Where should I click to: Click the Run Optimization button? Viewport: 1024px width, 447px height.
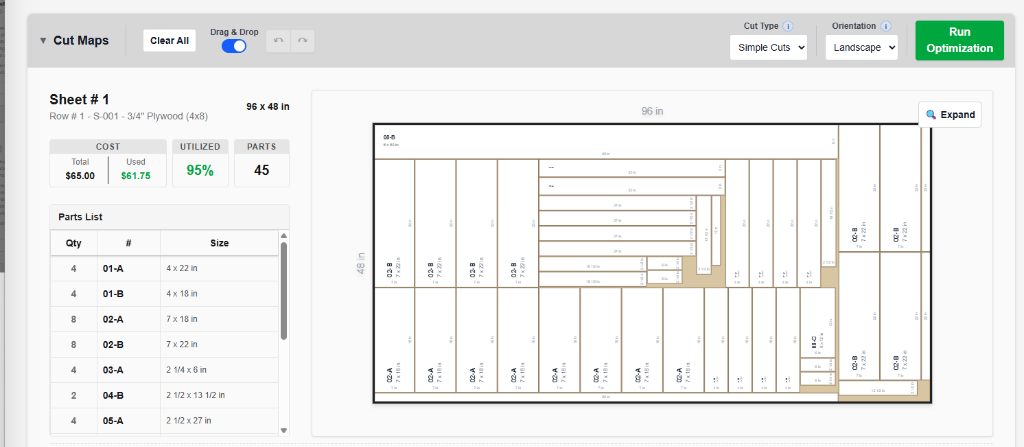coord(959,41)
